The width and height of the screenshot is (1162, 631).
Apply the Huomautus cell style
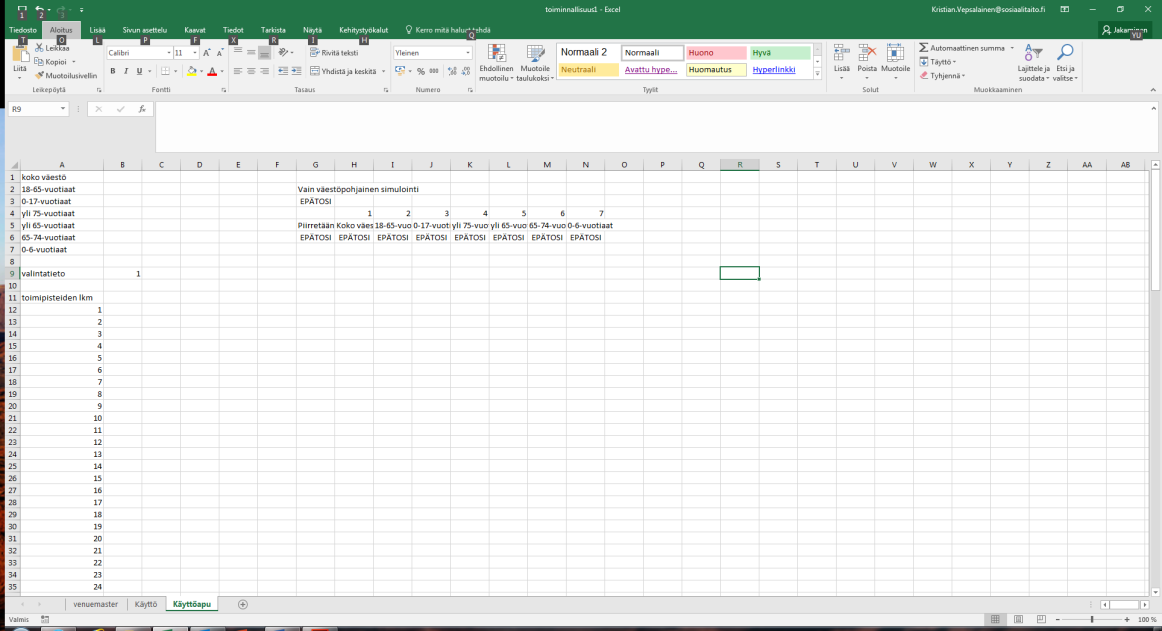click(x=716, y=70)
